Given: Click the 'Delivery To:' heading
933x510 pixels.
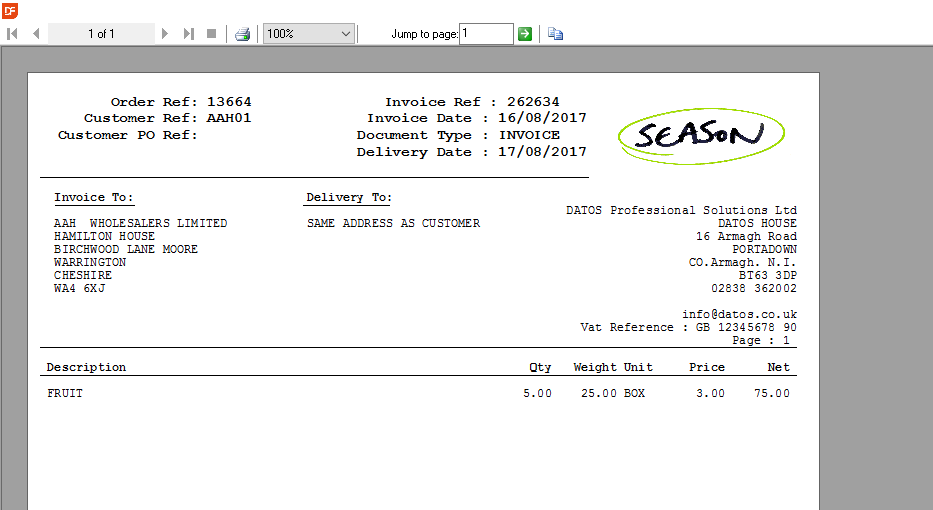Looking at the screenshot, I should pos(349,198).
